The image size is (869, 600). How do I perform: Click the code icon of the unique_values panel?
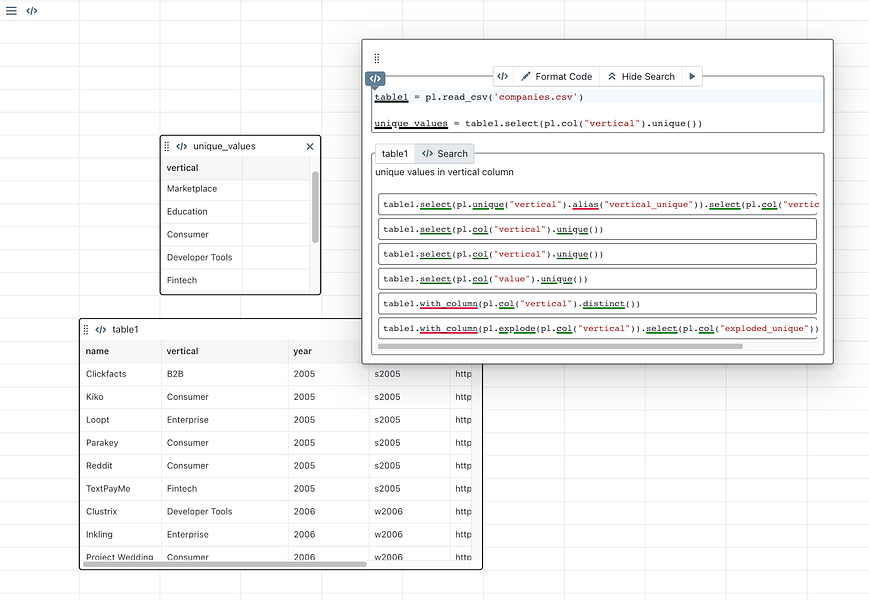(x=181, y=146)
